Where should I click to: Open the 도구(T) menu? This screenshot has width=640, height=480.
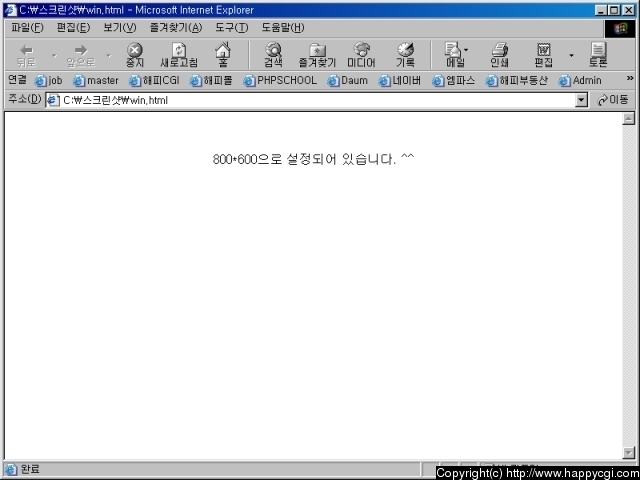[231, 28]
